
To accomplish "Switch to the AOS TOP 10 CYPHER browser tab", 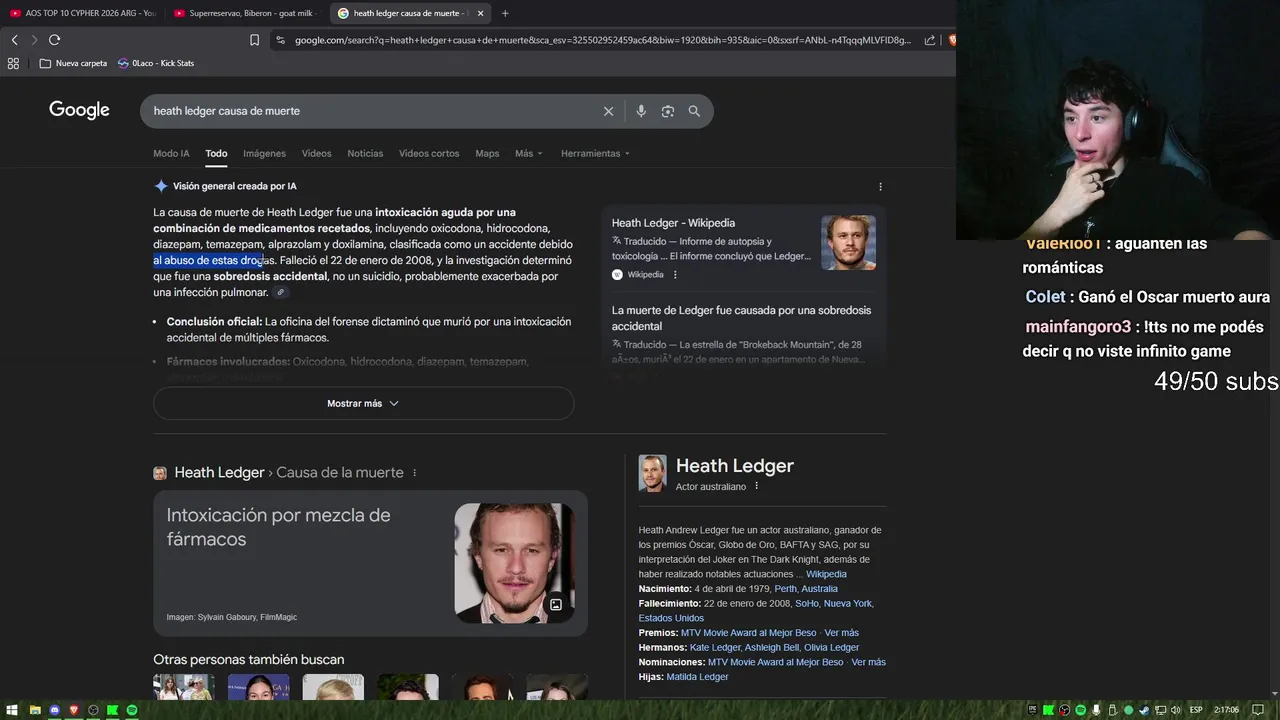I will (x=82, y=13).
